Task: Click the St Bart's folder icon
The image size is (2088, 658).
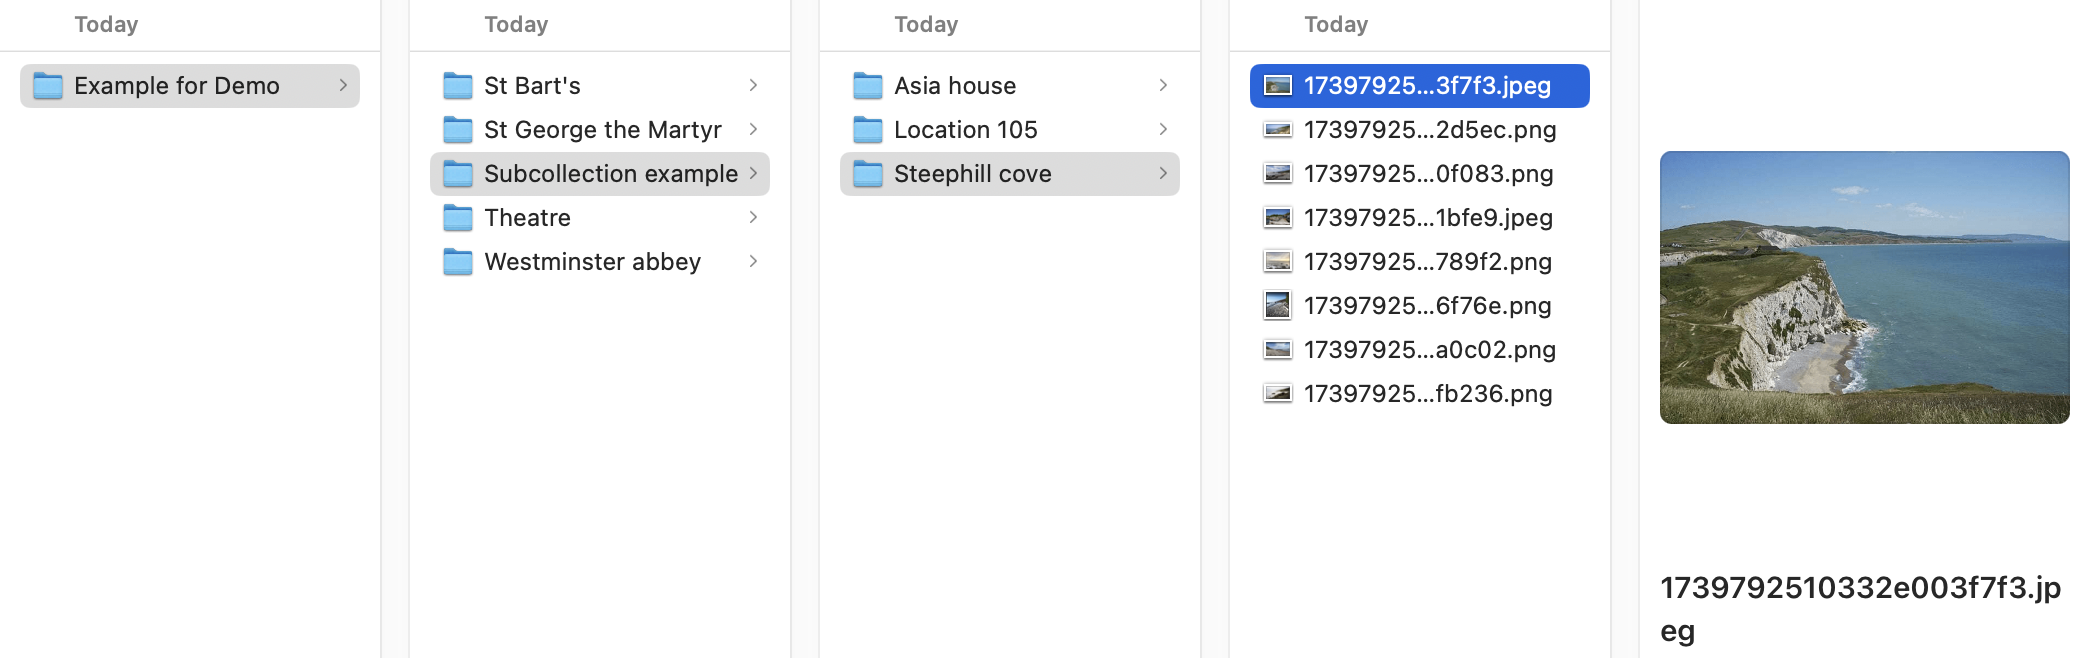Action: 458,86
